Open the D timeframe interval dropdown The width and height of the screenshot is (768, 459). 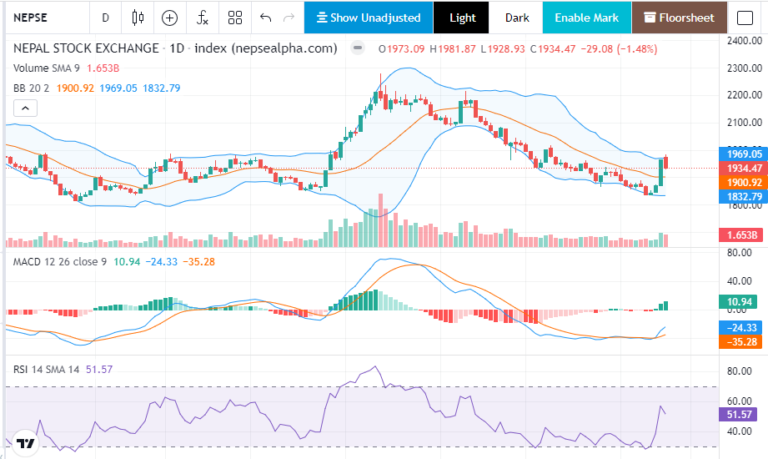click(106, 18)
